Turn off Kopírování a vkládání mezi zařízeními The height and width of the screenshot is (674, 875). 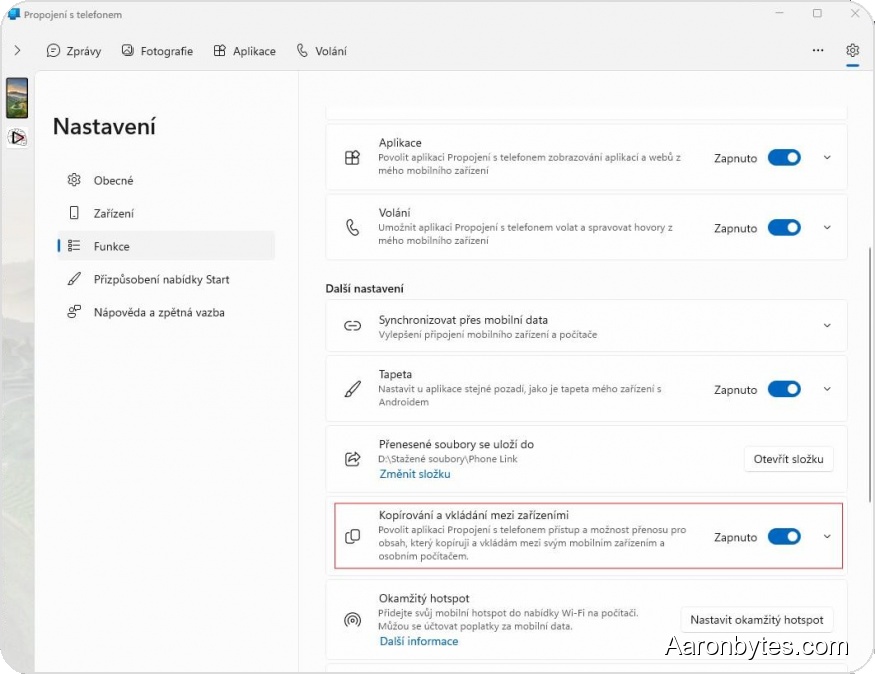point(784,536)
